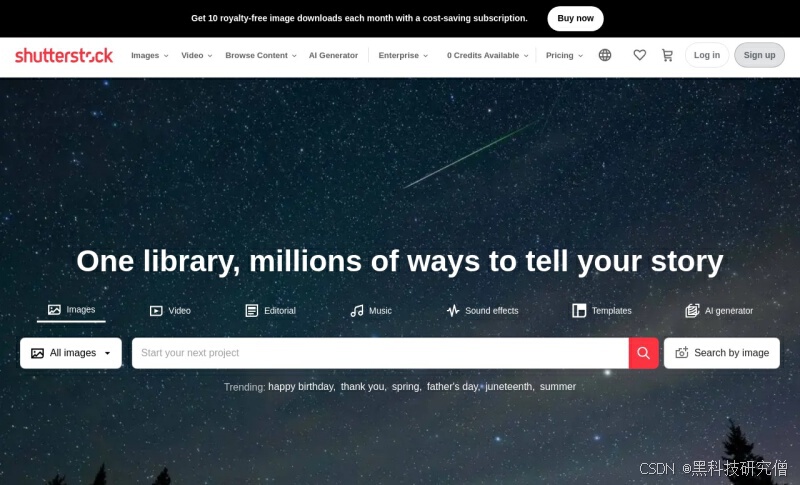
Task: Open favorites via the heart icon
Action: point(639,55)
